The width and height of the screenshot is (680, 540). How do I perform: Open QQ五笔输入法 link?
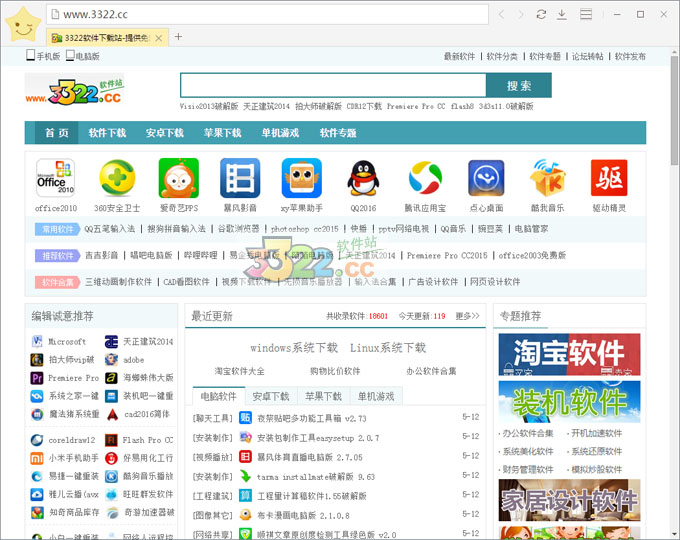tap(110, 229)
